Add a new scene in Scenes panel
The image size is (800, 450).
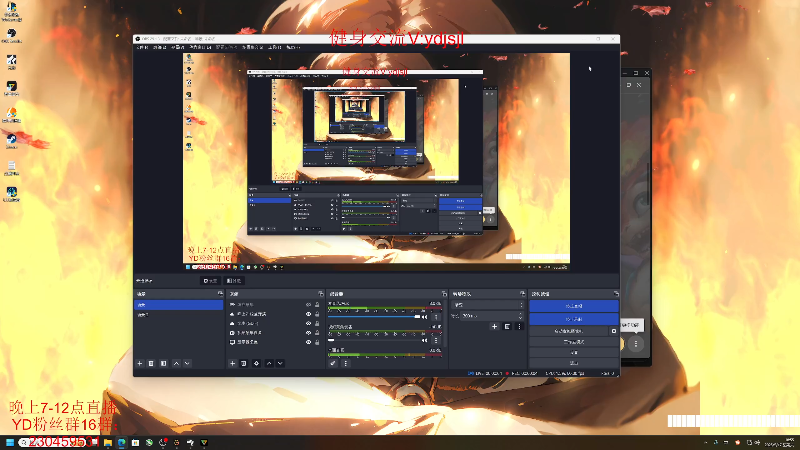(140, 363)
